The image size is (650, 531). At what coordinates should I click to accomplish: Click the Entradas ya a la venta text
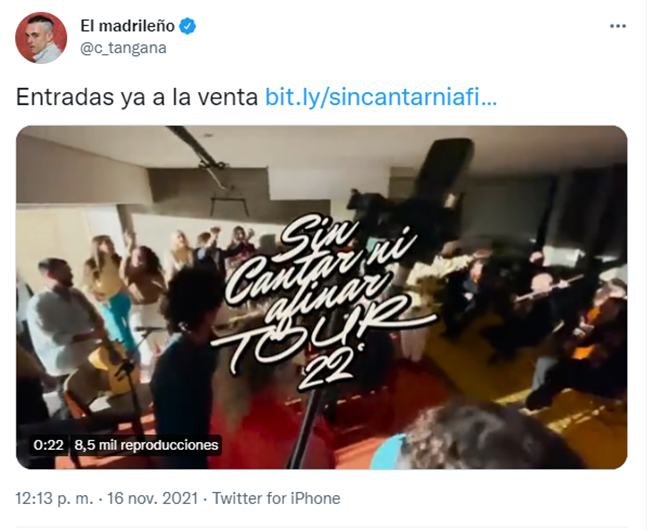[137, 97]
